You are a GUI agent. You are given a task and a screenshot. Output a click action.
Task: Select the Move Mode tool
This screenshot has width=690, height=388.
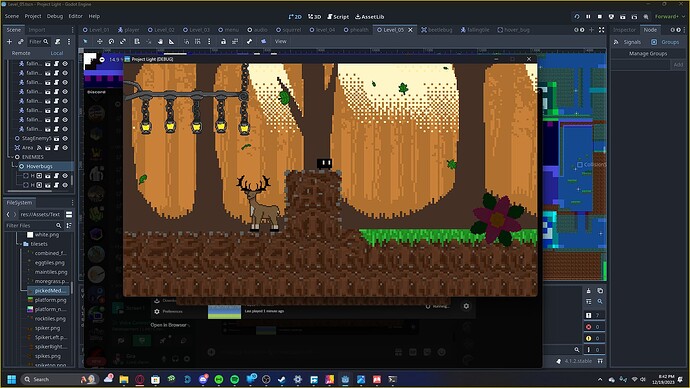point(99,41)
